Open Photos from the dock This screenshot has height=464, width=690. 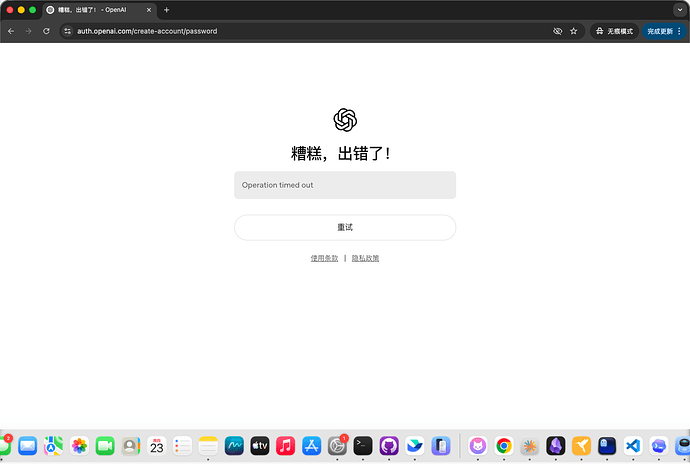(x=79, y=446)
